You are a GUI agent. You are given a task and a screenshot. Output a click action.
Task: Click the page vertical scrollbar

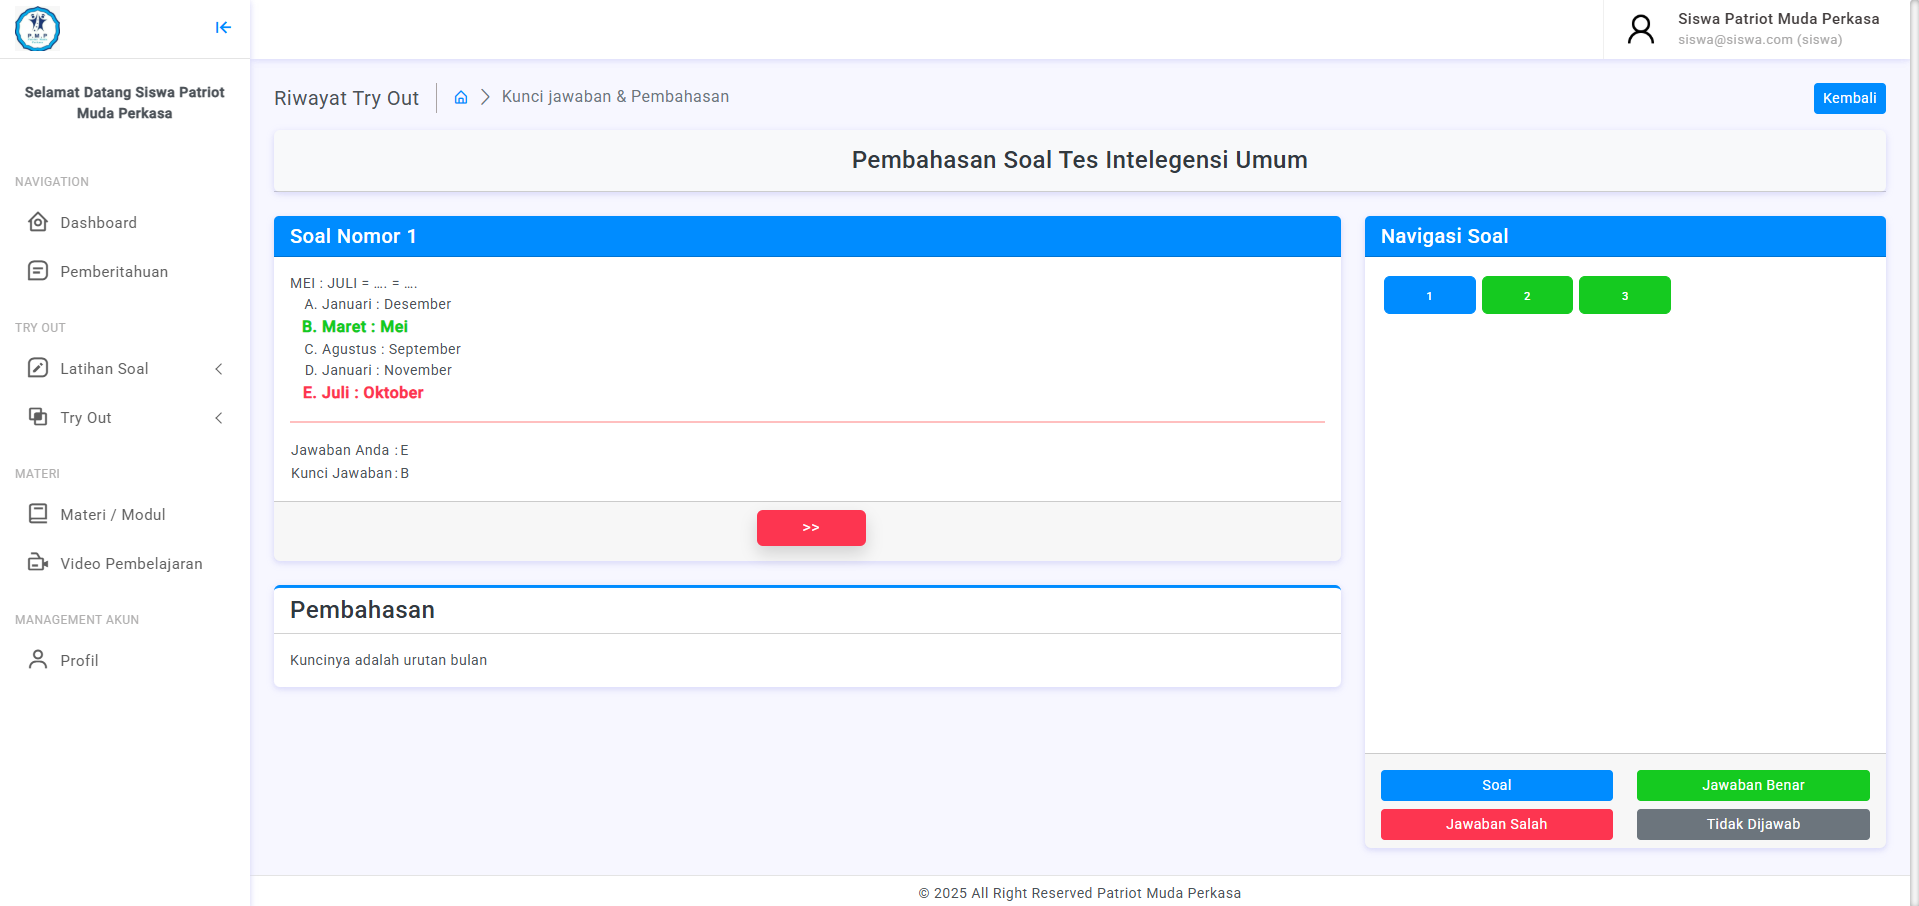[x=1914, y=453]
